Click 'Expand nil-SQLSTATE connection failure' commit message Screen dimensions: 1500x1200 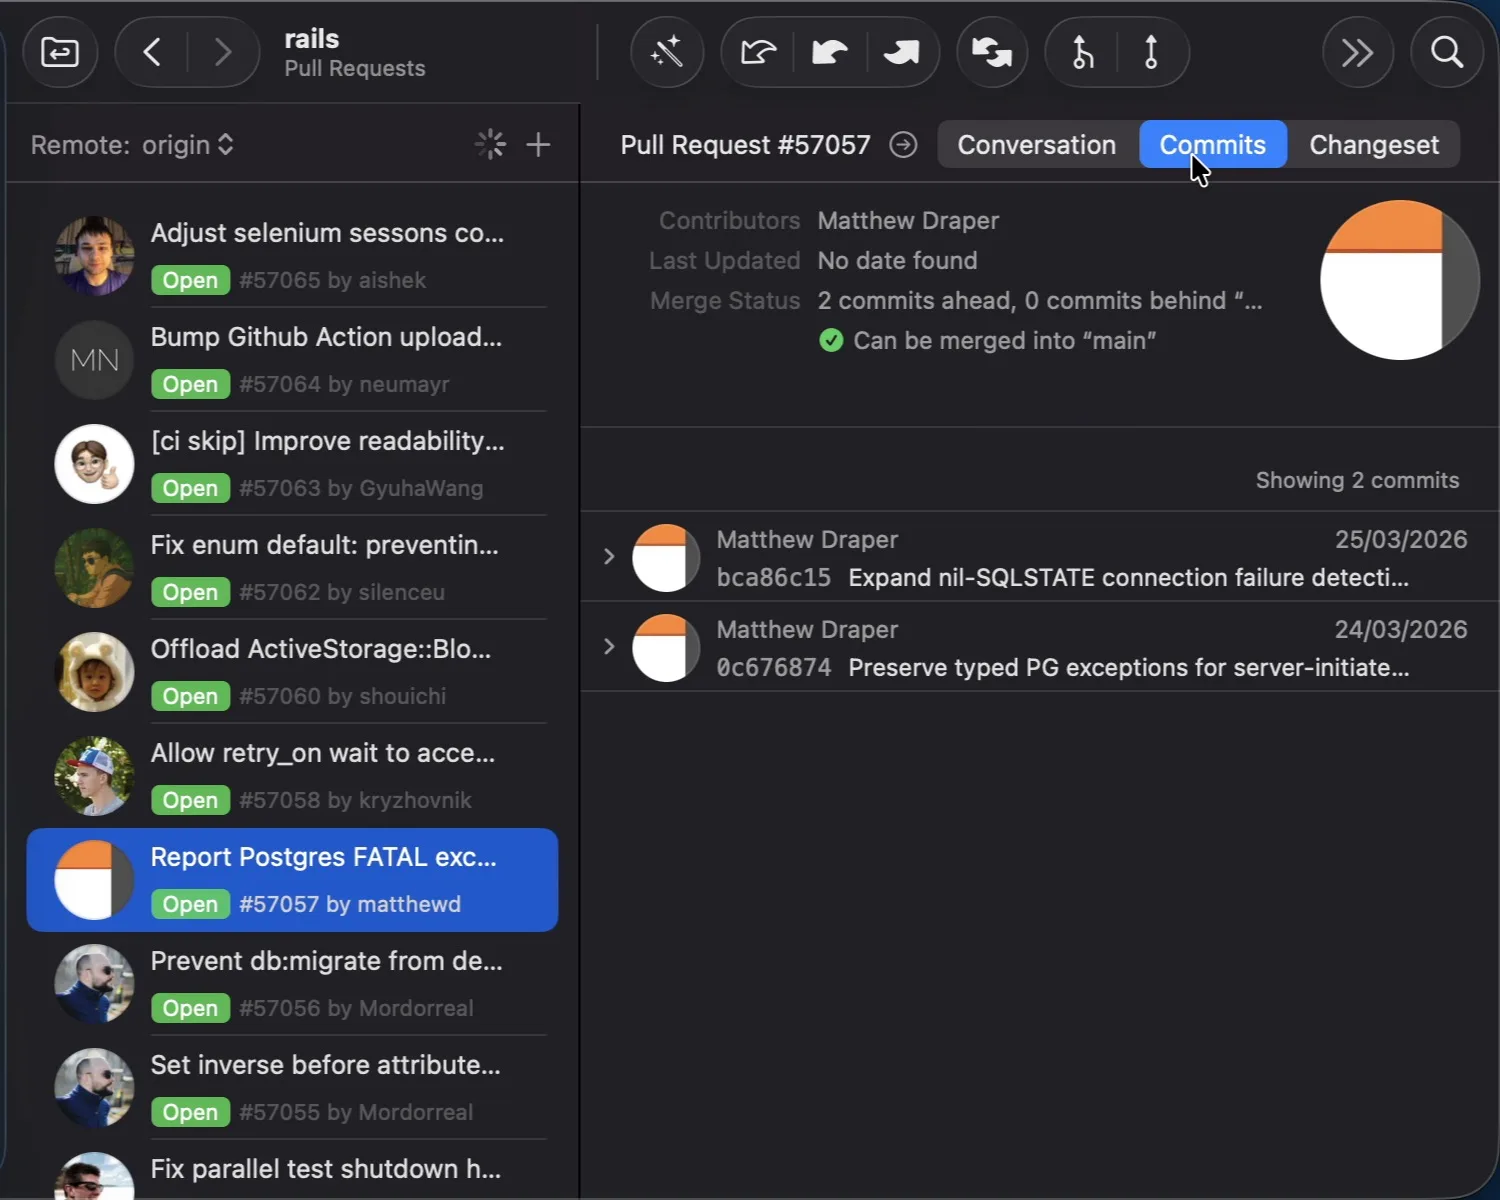(x=1128, y=578)
